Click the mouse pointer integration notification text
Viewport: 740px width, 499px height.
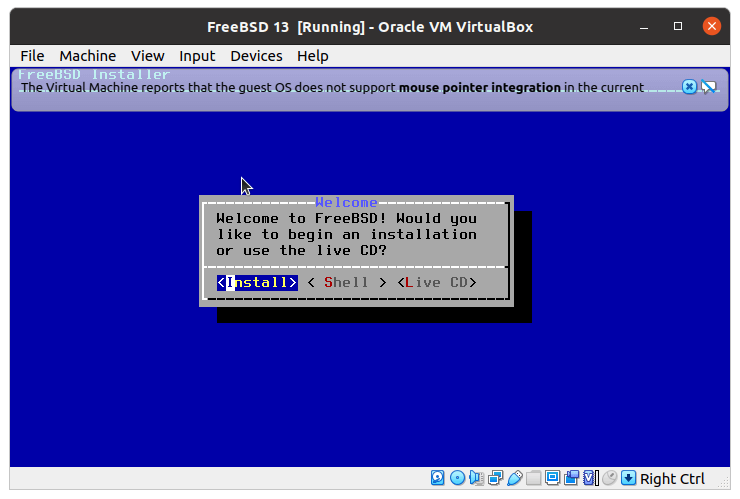pos(332,88)
